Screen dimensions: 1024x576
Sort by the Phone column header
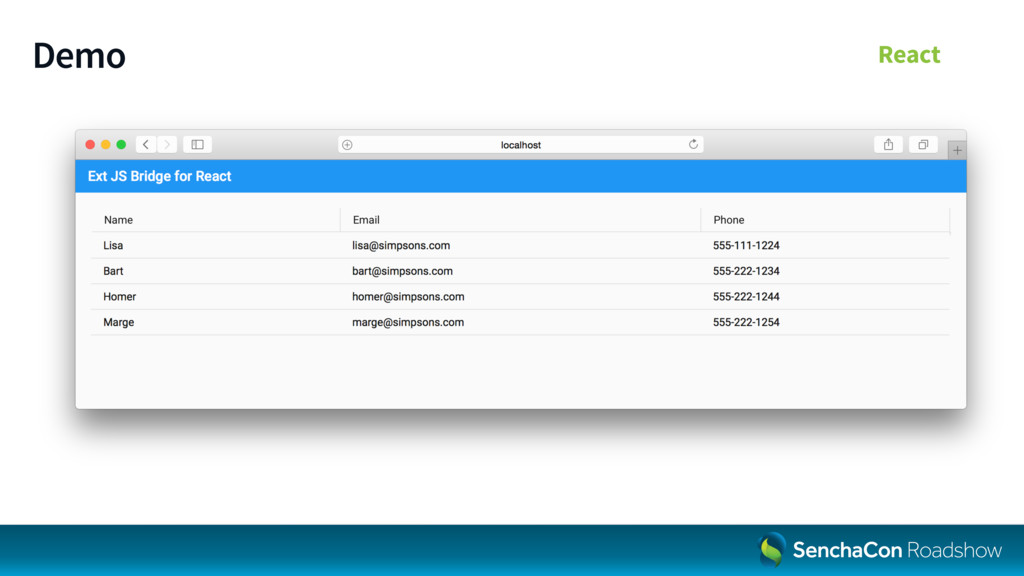point(825,220)
